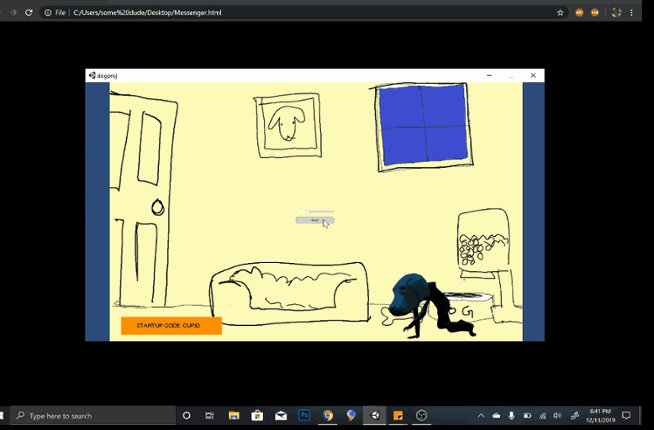The height and width of the screenshot is (430, 654).
Task: Bookmark this page with the star icon
Action: tap(560, 12)
